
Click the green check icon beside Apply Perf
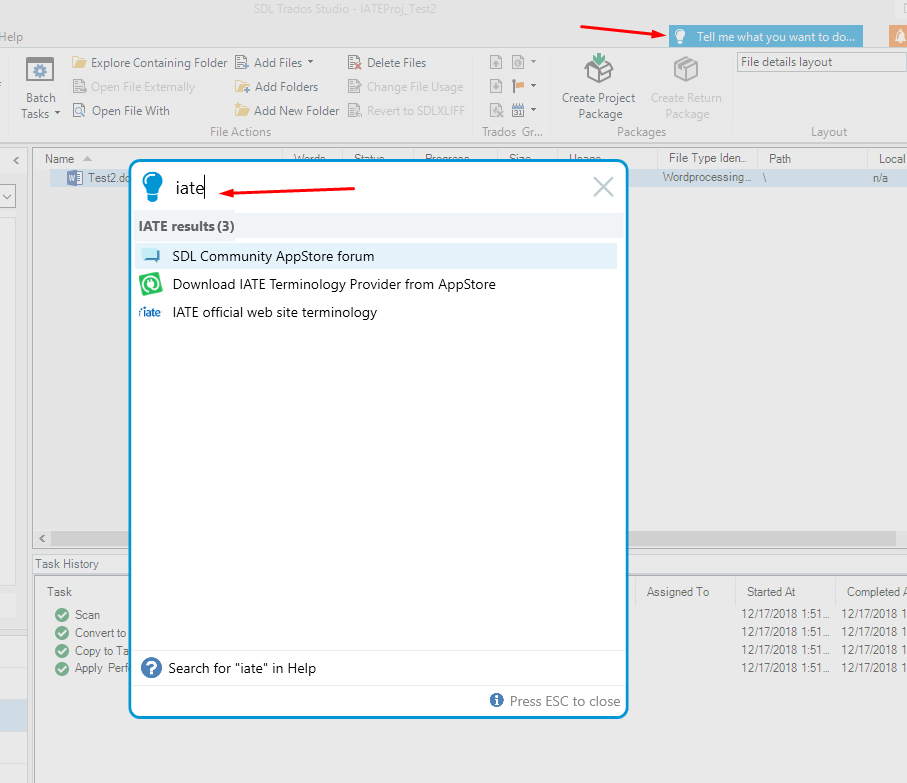click(62, 668)
